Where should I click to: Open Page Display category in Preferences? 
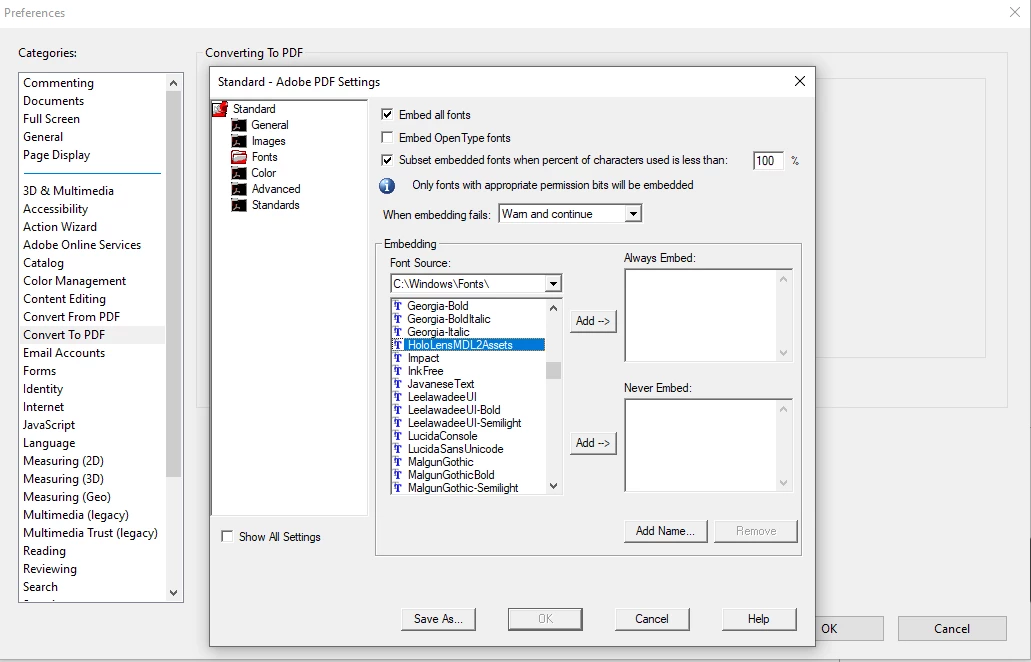click(57, 155)
